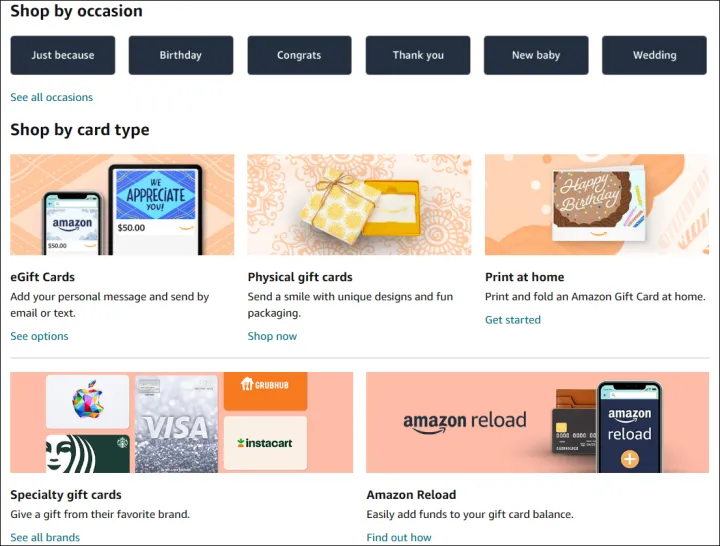Open the Grubhub gift card tile
This screenshot has height=546, width=720.
click(264, 390)
